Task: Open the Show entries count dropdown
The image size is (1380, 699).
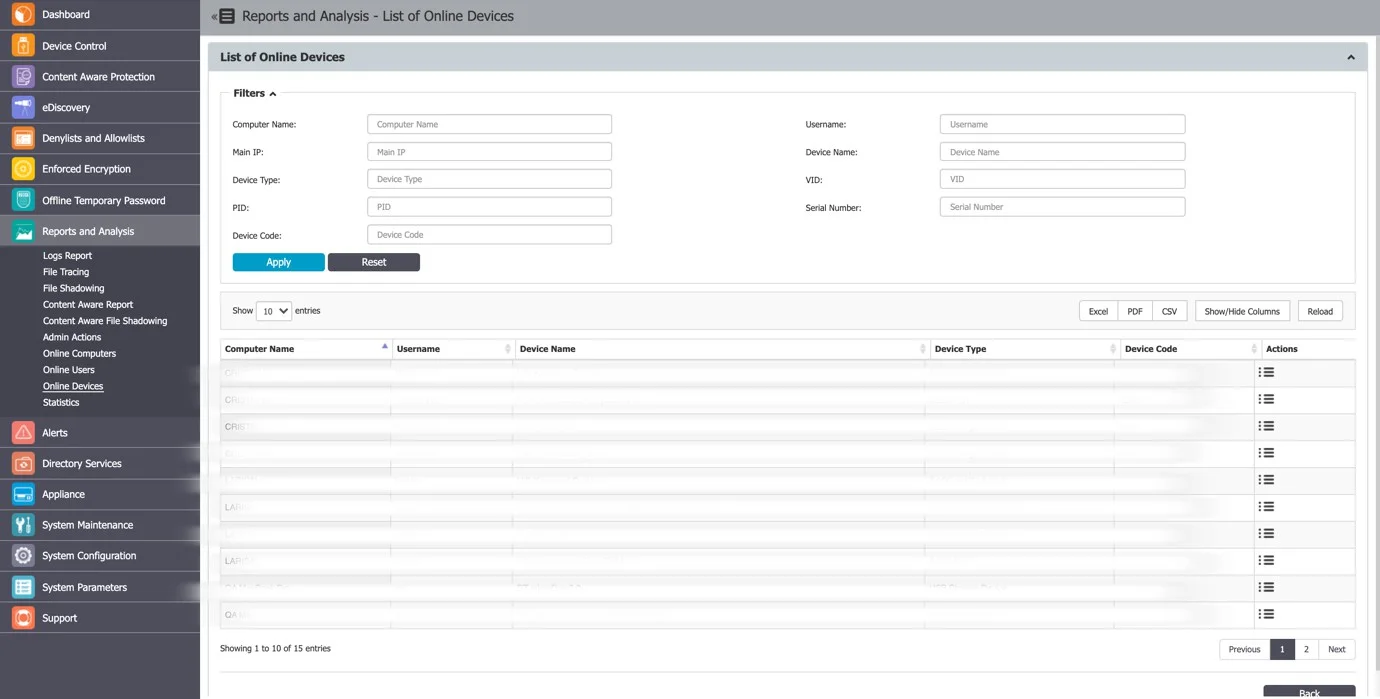Action: [274, 311]
